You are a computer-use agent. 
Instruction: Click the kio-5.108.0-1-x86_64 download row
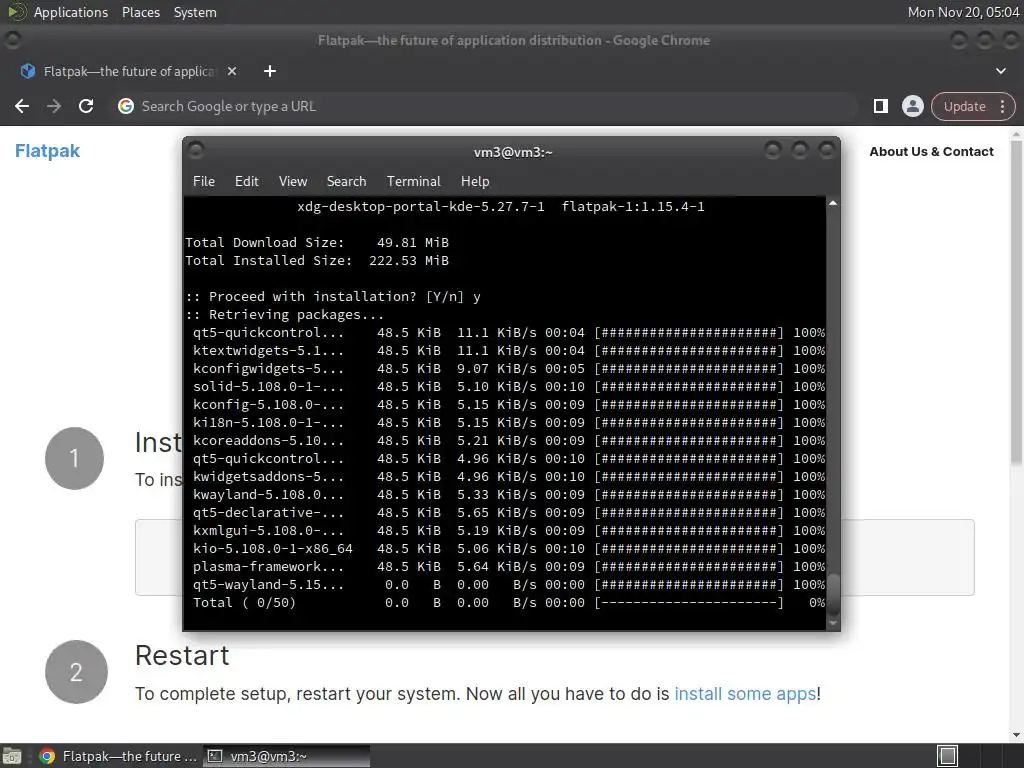click(x=509, y=549)
